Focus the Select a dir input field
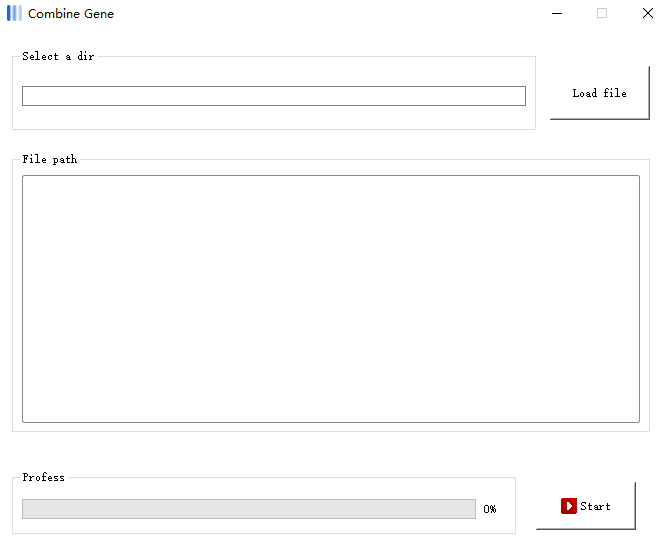664x546 pixels. (274, 96)
